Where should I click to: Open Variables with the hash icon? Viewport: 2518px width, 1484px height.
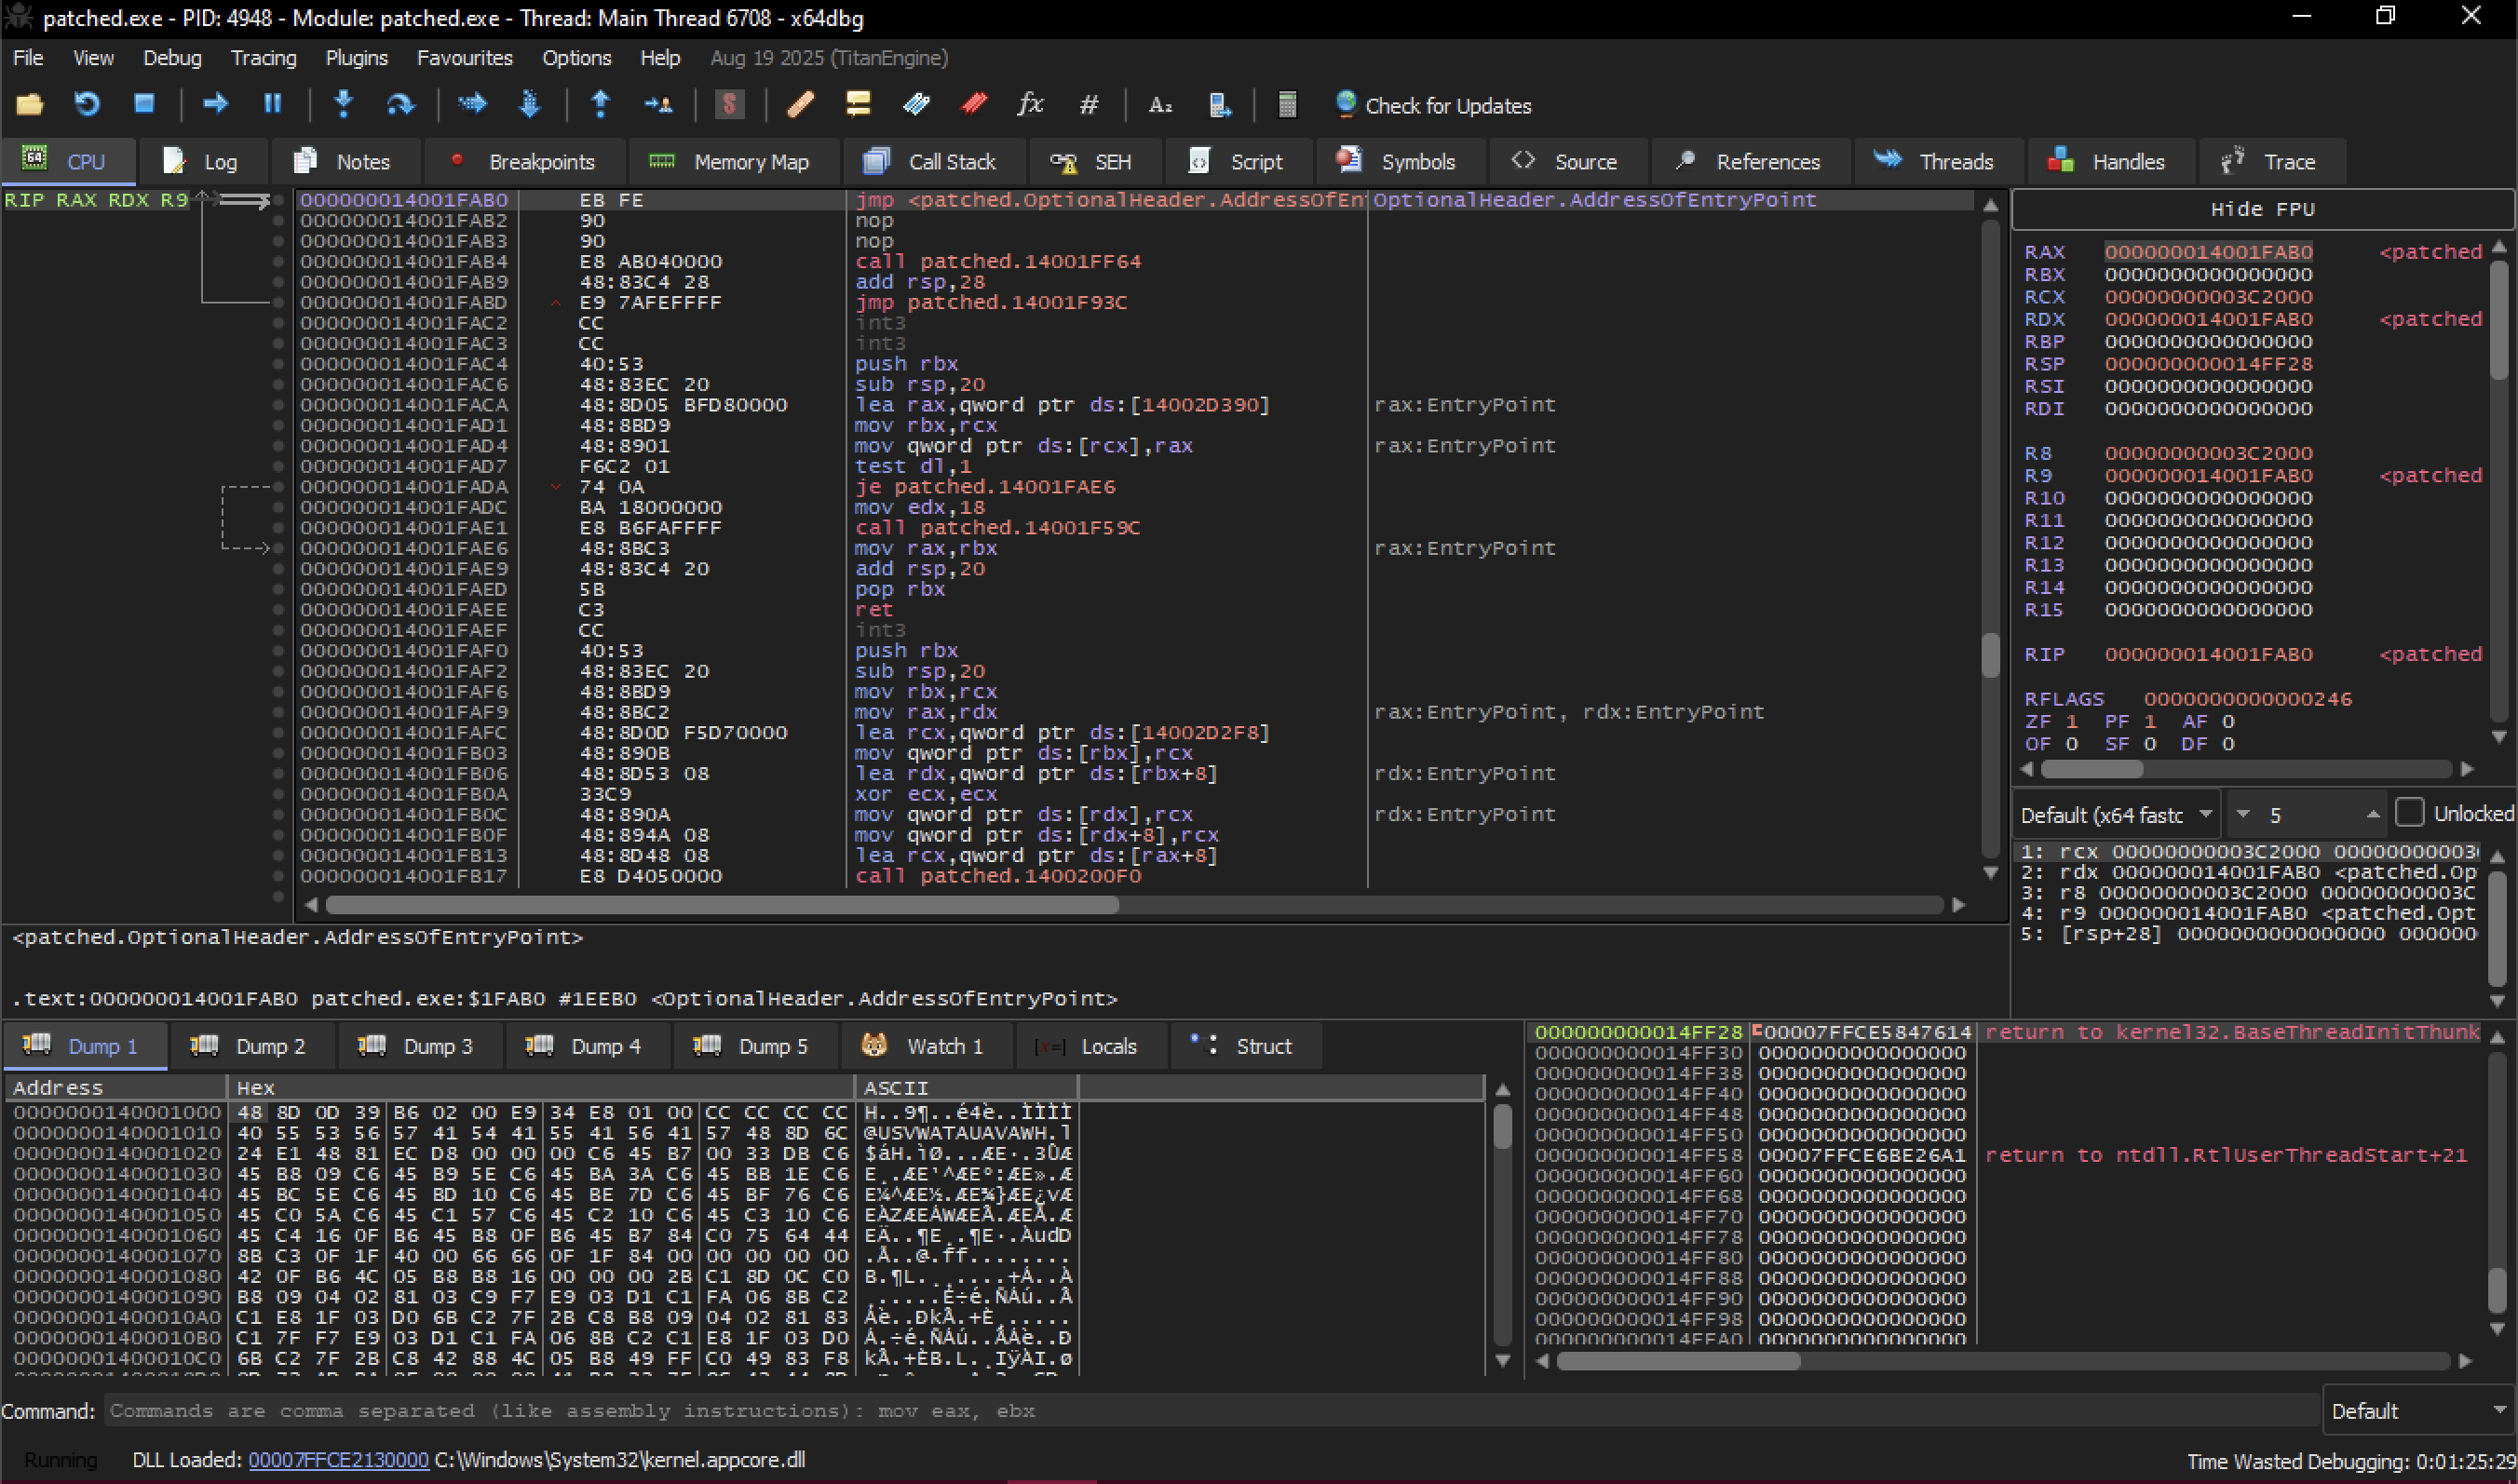pyautogui.click(x=1089, y=104)
